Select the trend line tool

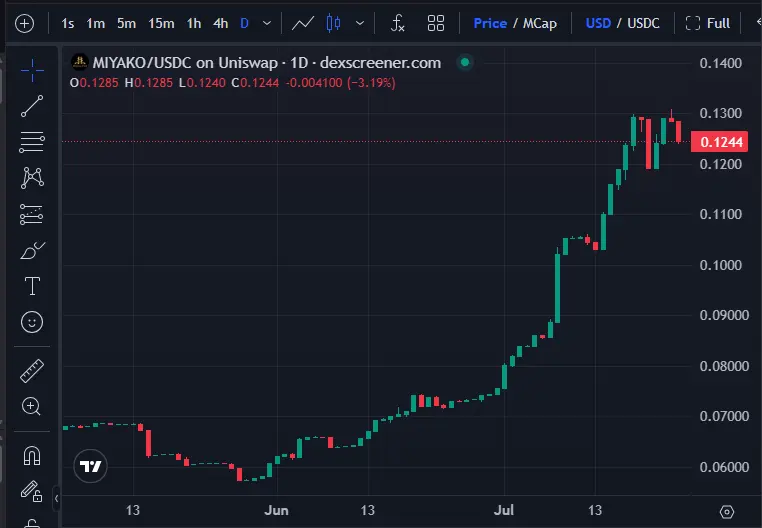32,106
